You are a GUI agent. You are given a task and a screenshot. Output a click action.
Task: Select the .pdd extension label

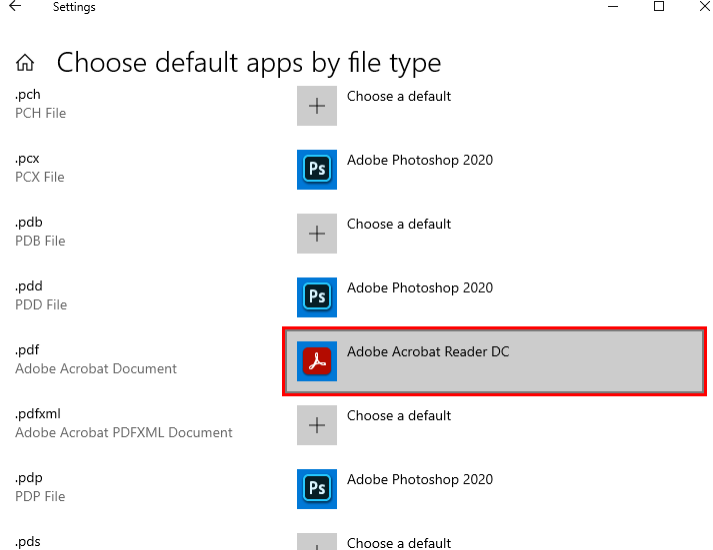tap(29, 286)
